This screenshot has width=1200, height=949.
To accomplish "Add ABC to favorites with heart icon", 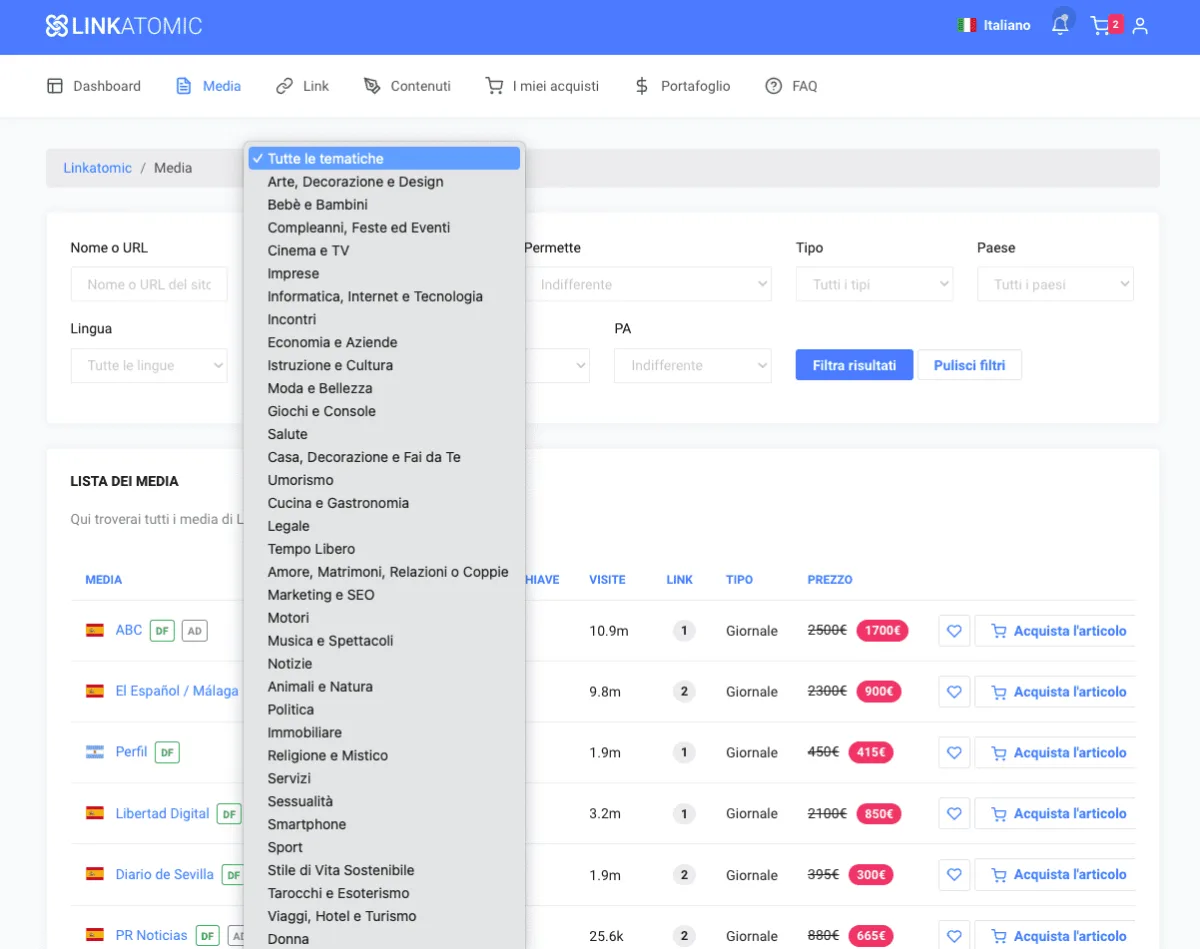I will click(x=954, y=631).
